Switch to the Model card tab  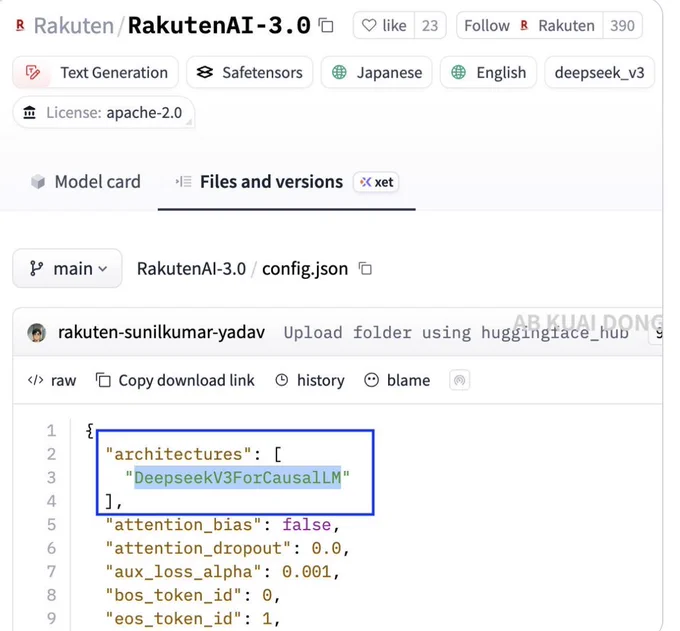click(x=86, y=182)
